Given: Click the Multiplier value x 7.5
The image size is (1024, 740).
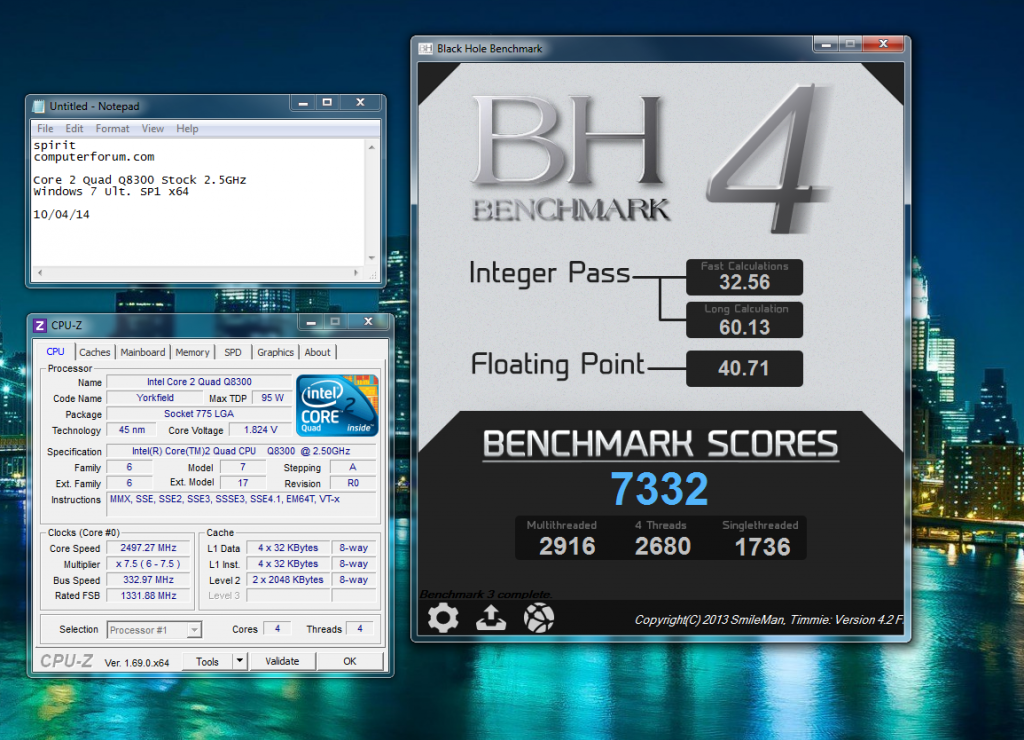Looking at the screenshot, I should pos(148,564).
